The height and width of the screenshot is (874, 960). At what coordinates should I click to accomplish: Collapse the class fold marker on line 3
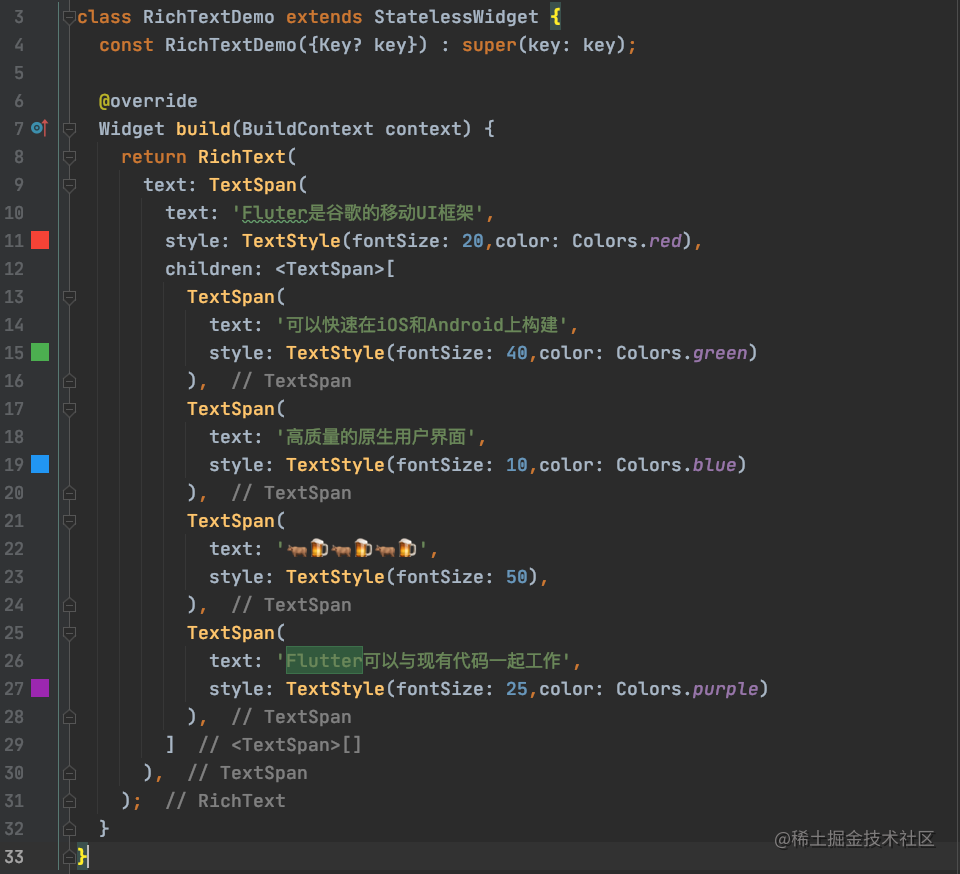tap(69, 17)
